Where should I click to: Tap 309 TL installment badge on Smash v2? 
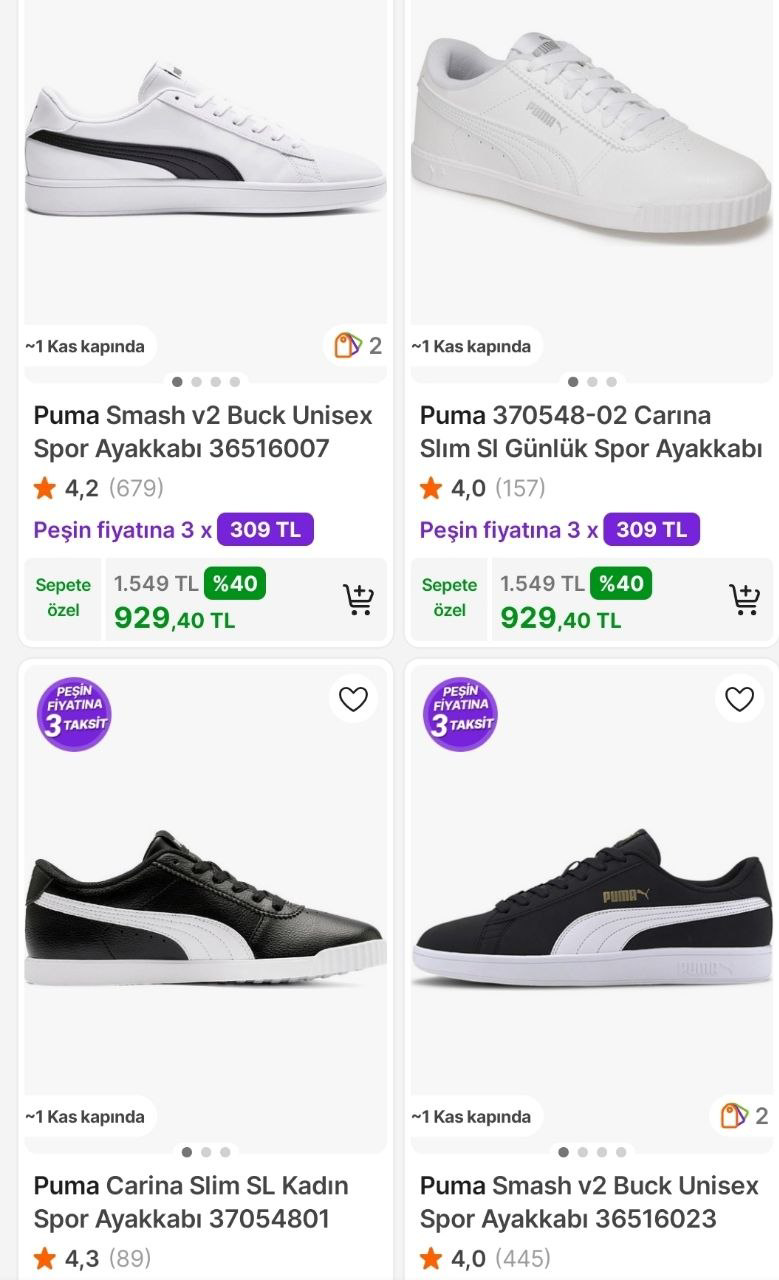pos(265,530)
